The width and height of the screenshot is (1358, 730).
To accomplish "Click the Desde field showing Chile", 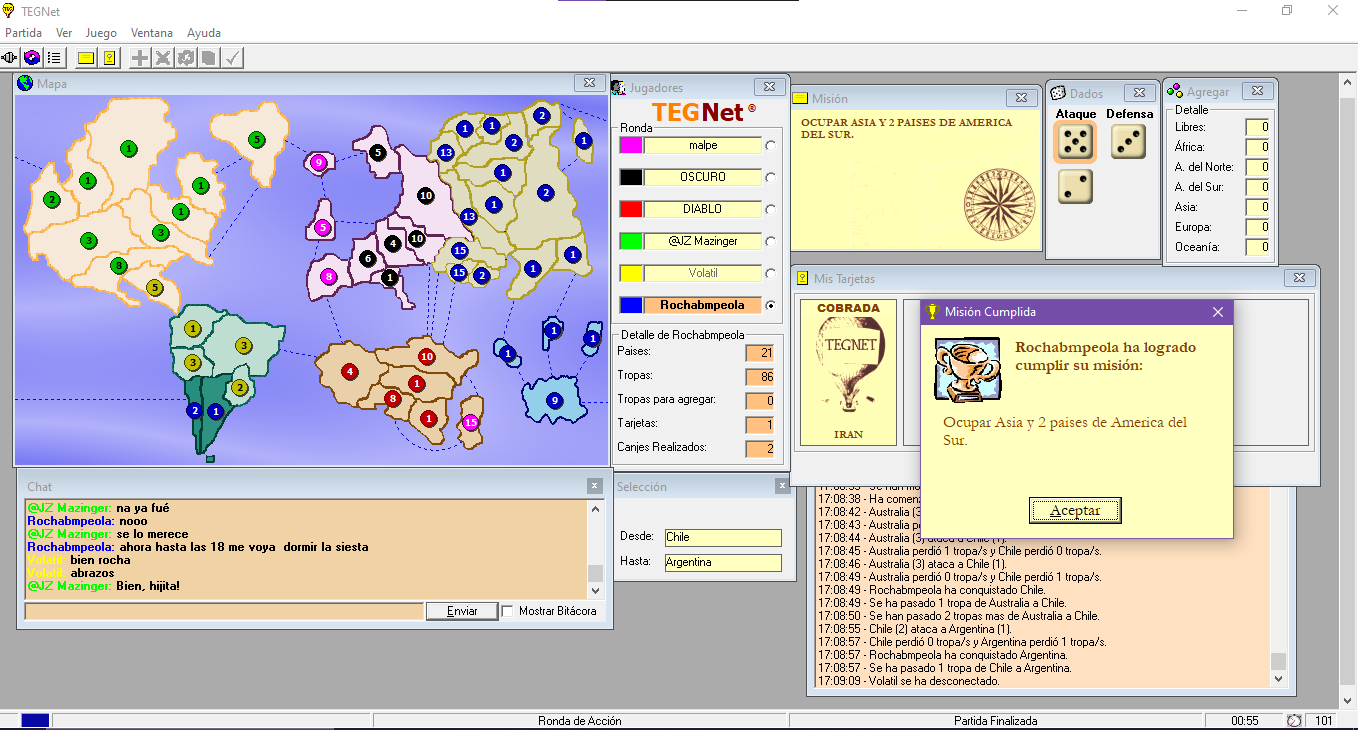I will click(722, 538).
